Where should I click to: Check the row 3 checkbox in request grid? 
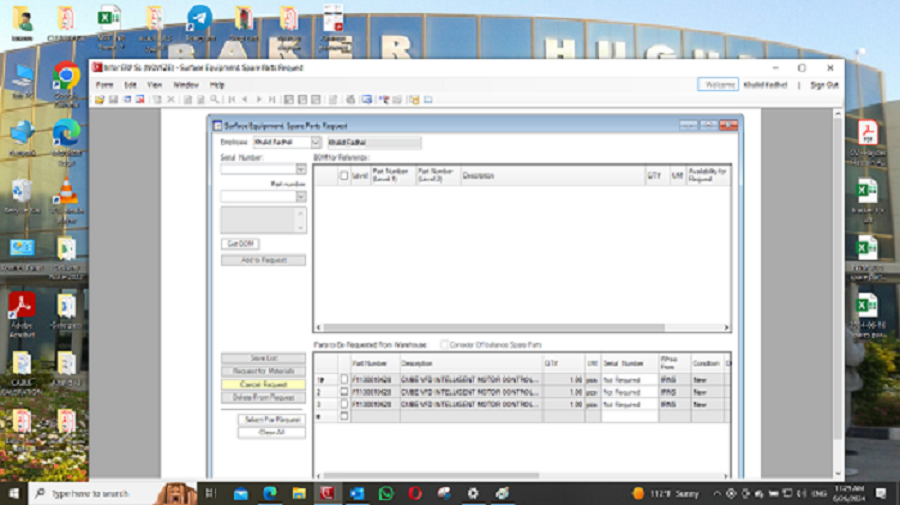344,404
